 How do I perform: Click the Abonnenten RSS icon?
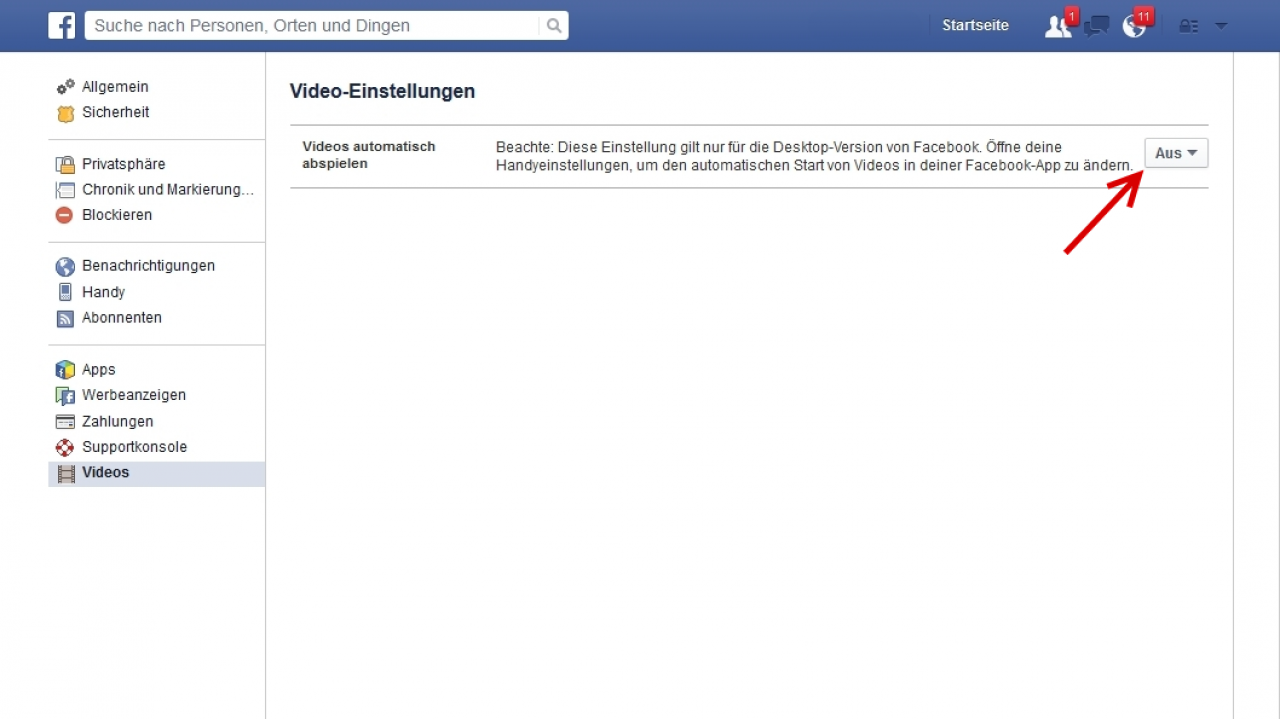point(65,318)
